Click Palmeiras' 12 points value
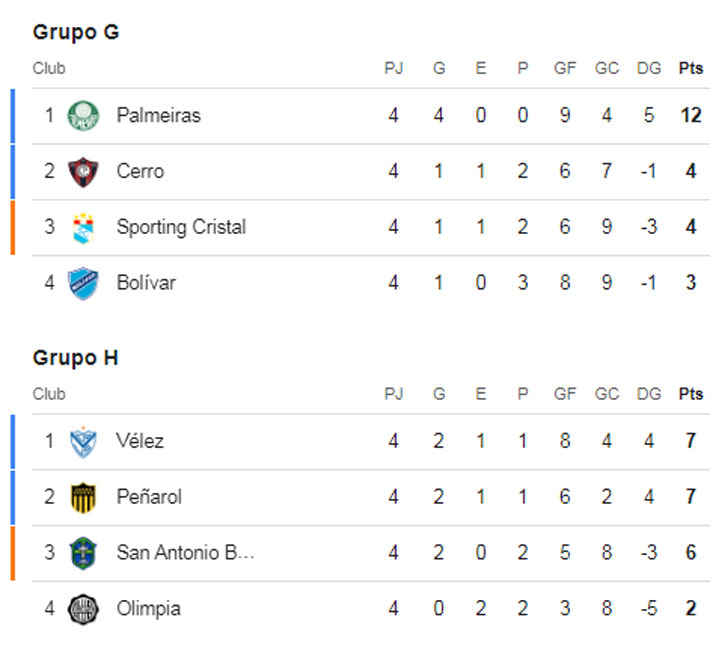Viewport: 710px width, 659px height. click(x=691, y=116)
